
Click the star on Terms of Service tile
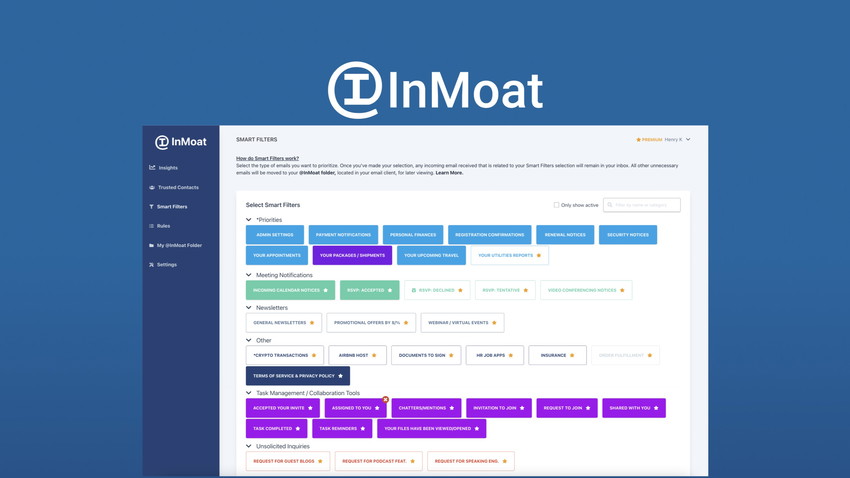pyautogui.click(x=340, y=376)
